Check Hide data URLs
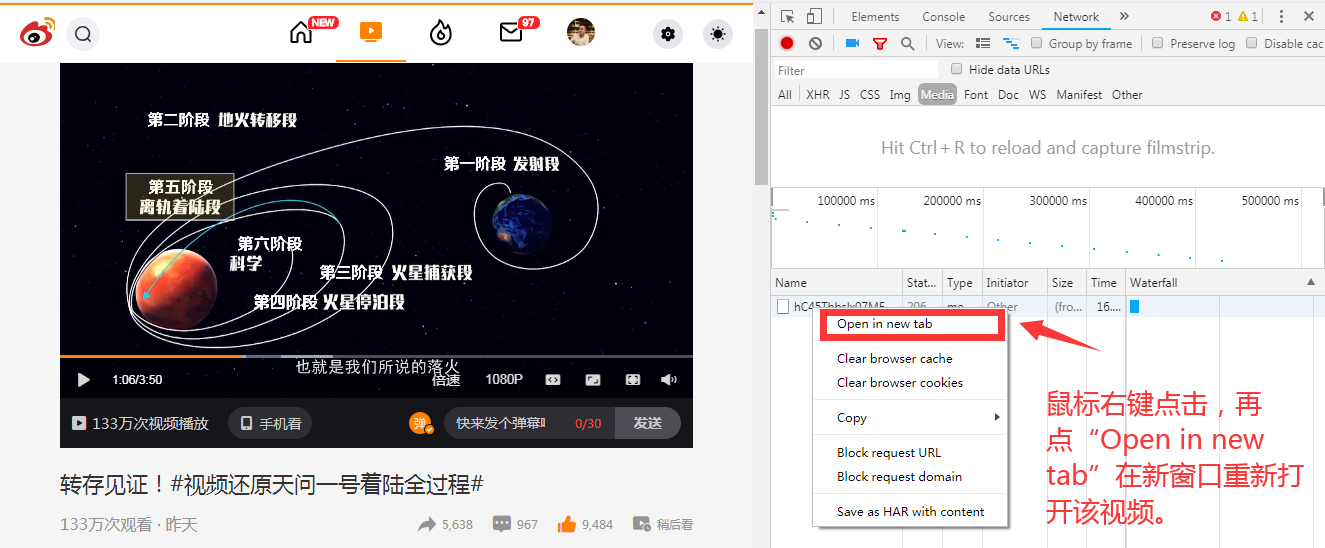Image resolution: width=1325 pixels, height=548 pixels. coord(956,69)
